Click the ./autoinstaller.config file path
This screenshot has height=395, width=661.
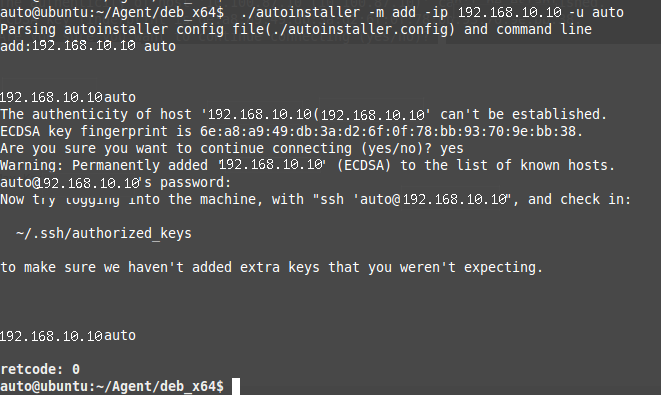[368, 29]
